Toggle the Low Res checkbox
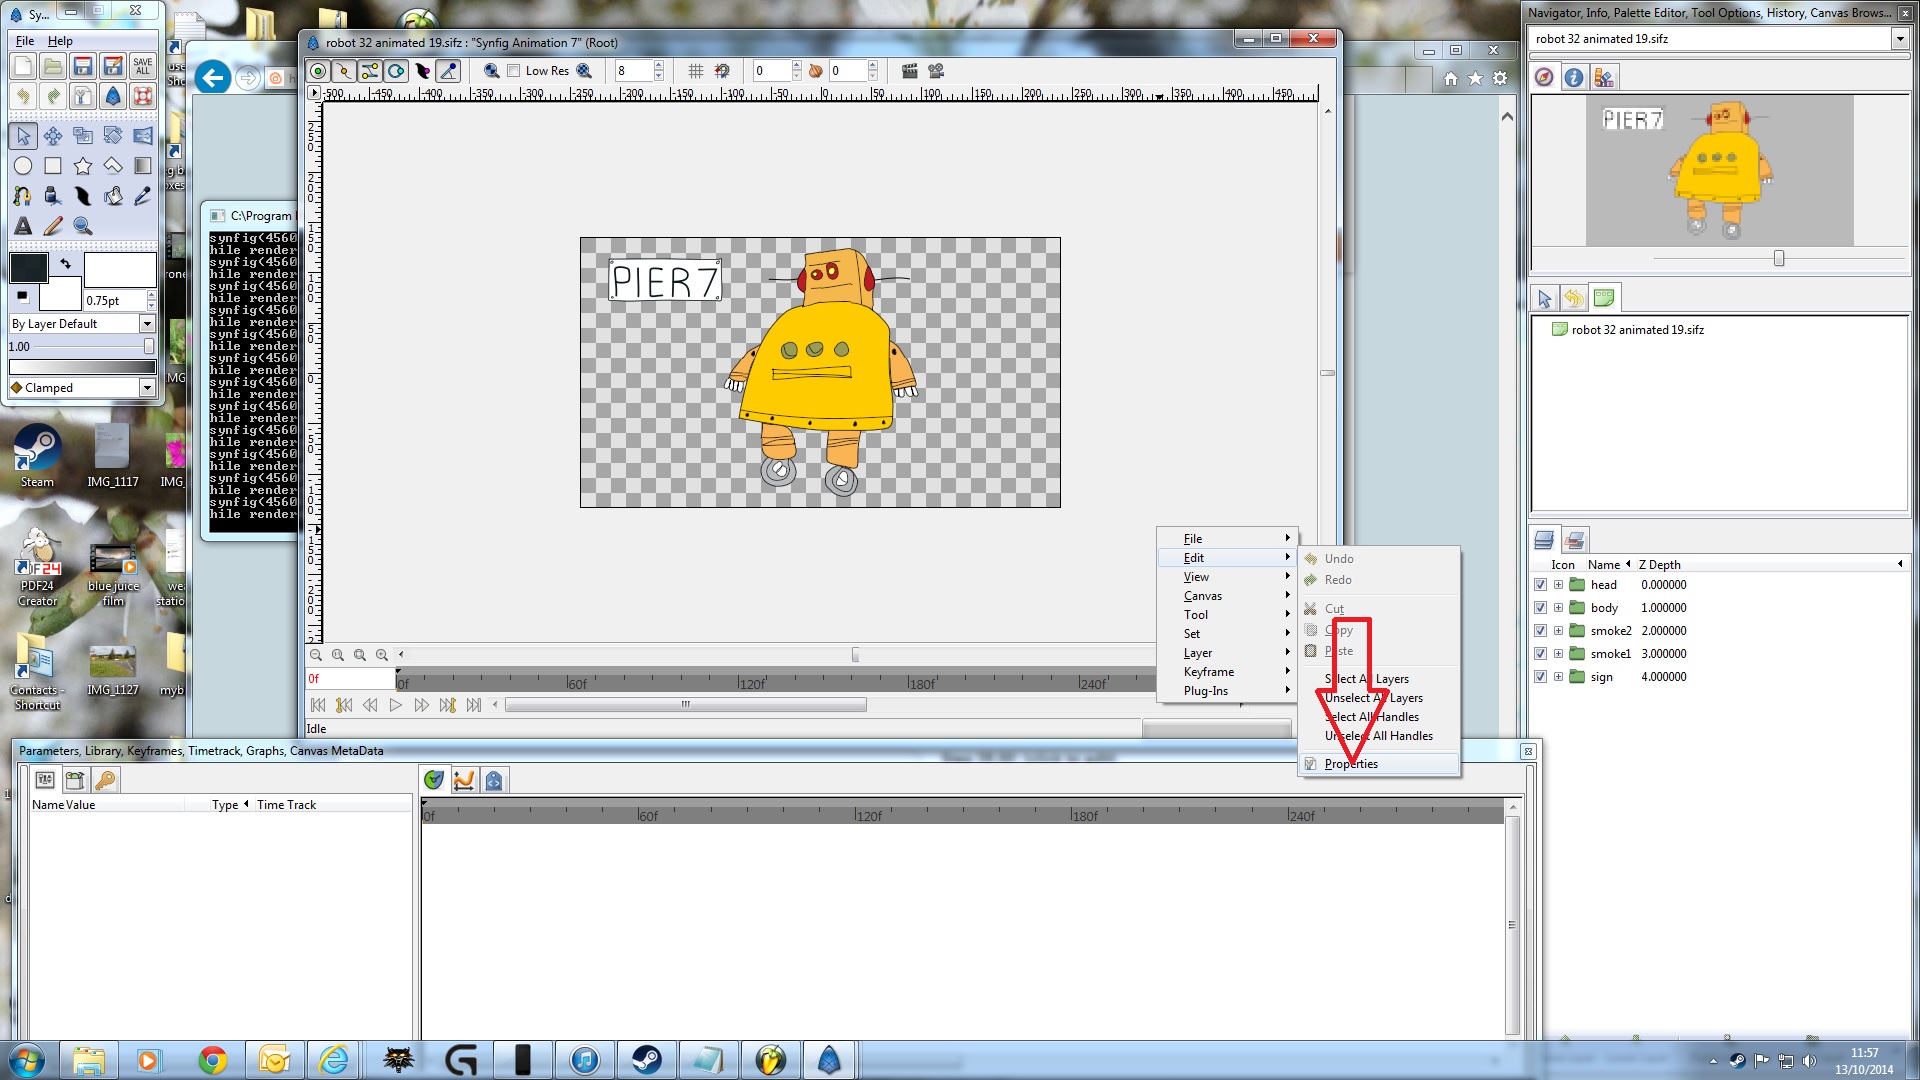This screenshot has width=1920, height=1080. [x=513, y=71]
